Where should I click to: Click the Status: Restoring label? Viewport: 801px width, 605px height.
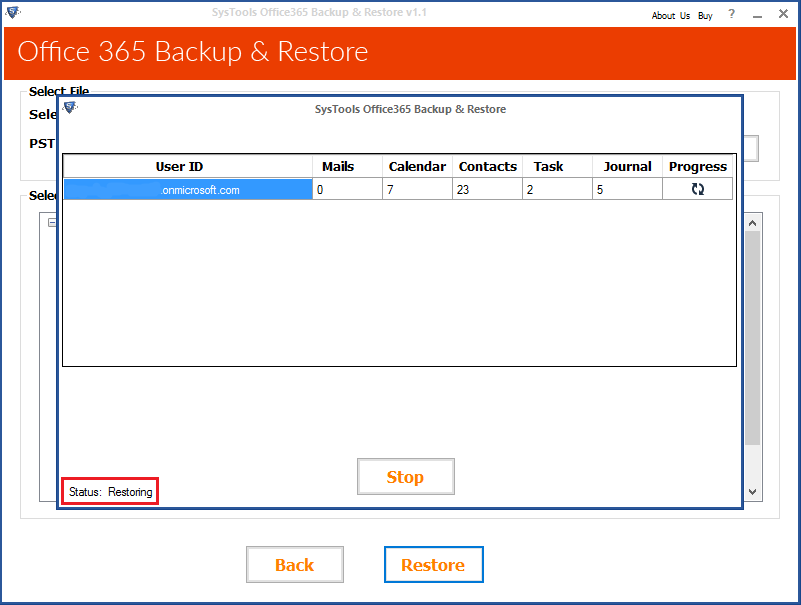click(x=110, y=492)
